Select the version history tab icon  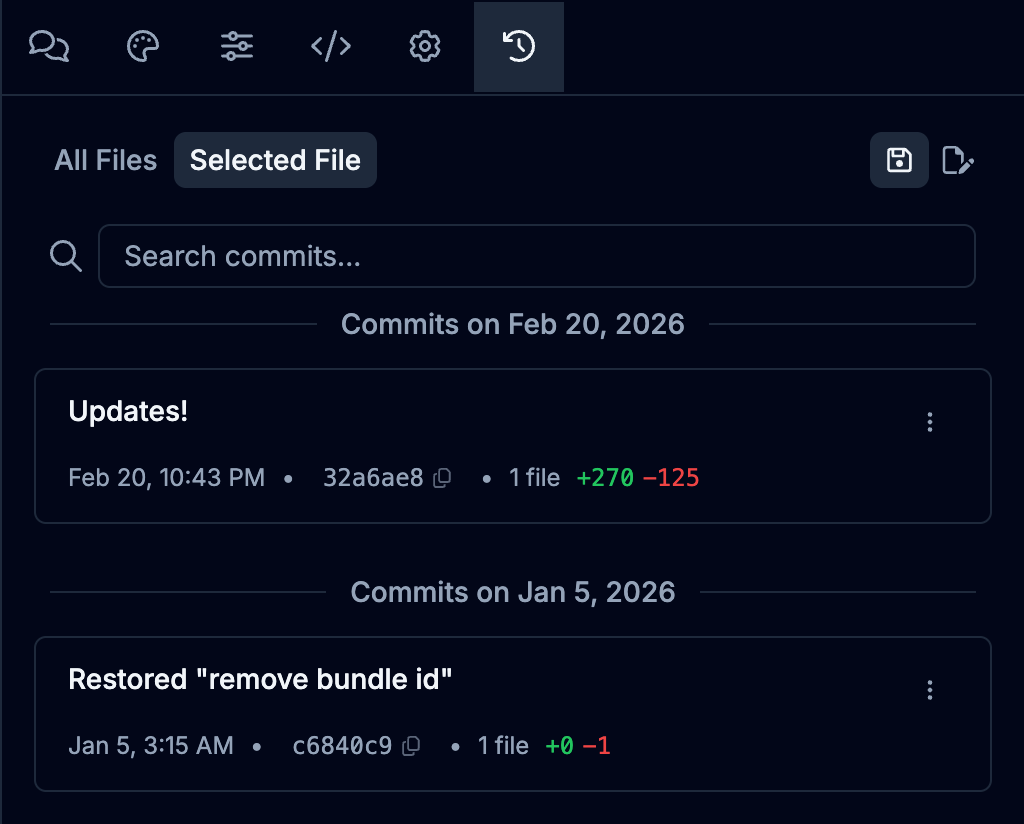point(519,47)
